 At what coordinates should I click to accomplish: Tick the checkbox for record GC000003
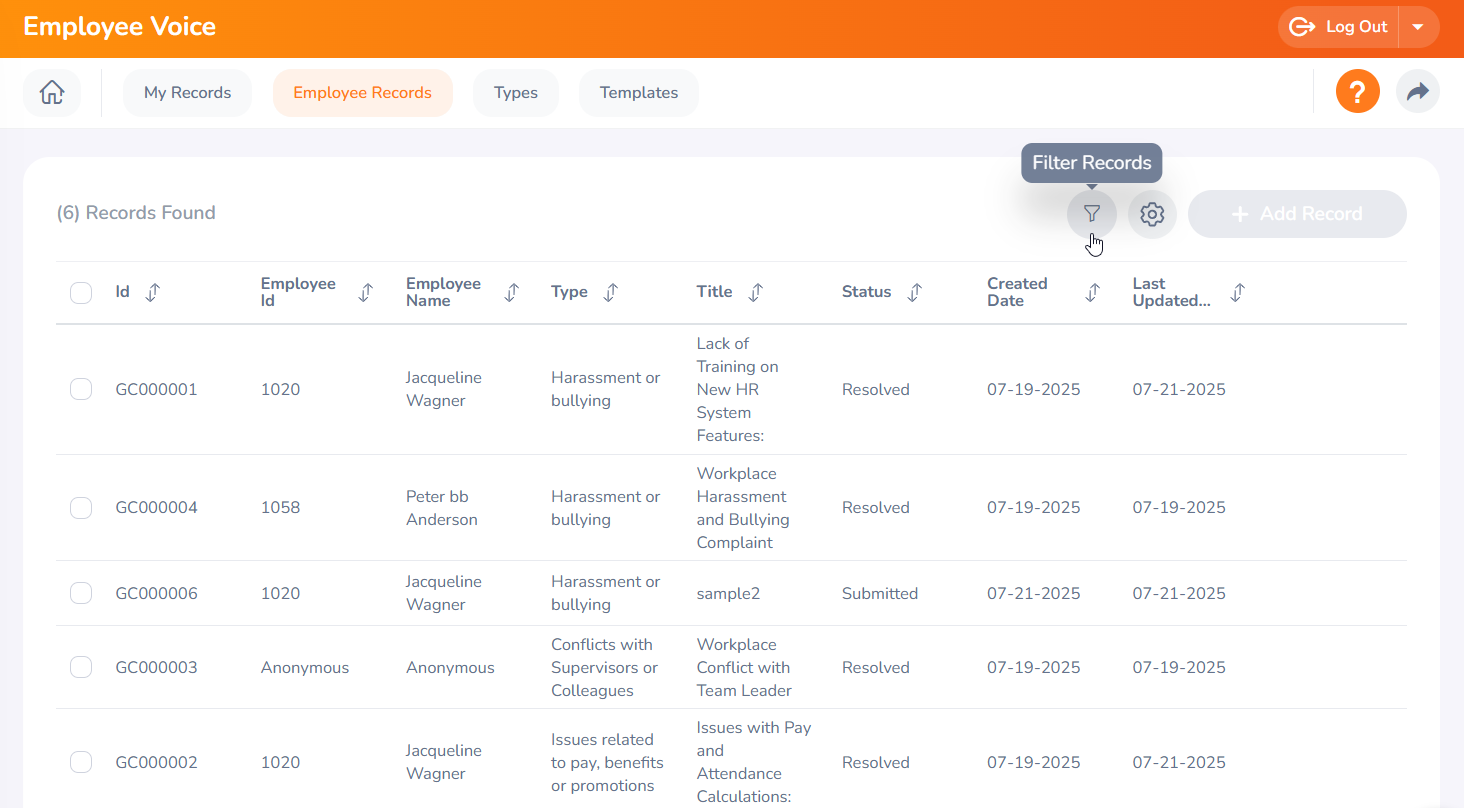[81, 667]
